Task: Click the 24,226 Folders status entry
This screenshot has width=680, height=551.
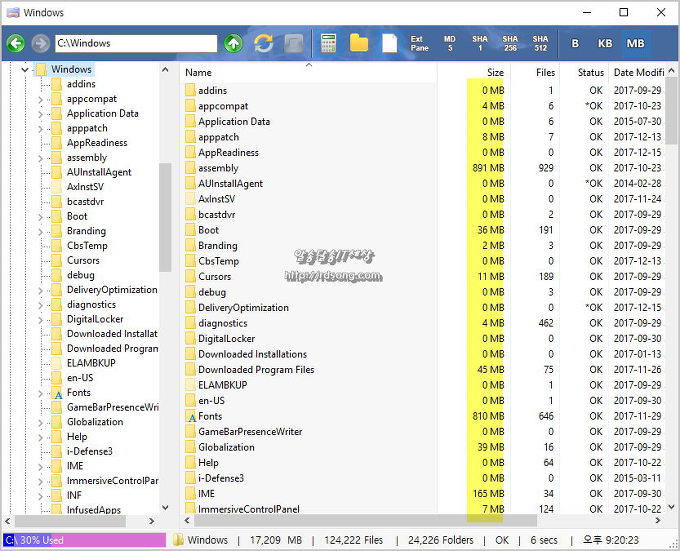Action: point(441,540)
